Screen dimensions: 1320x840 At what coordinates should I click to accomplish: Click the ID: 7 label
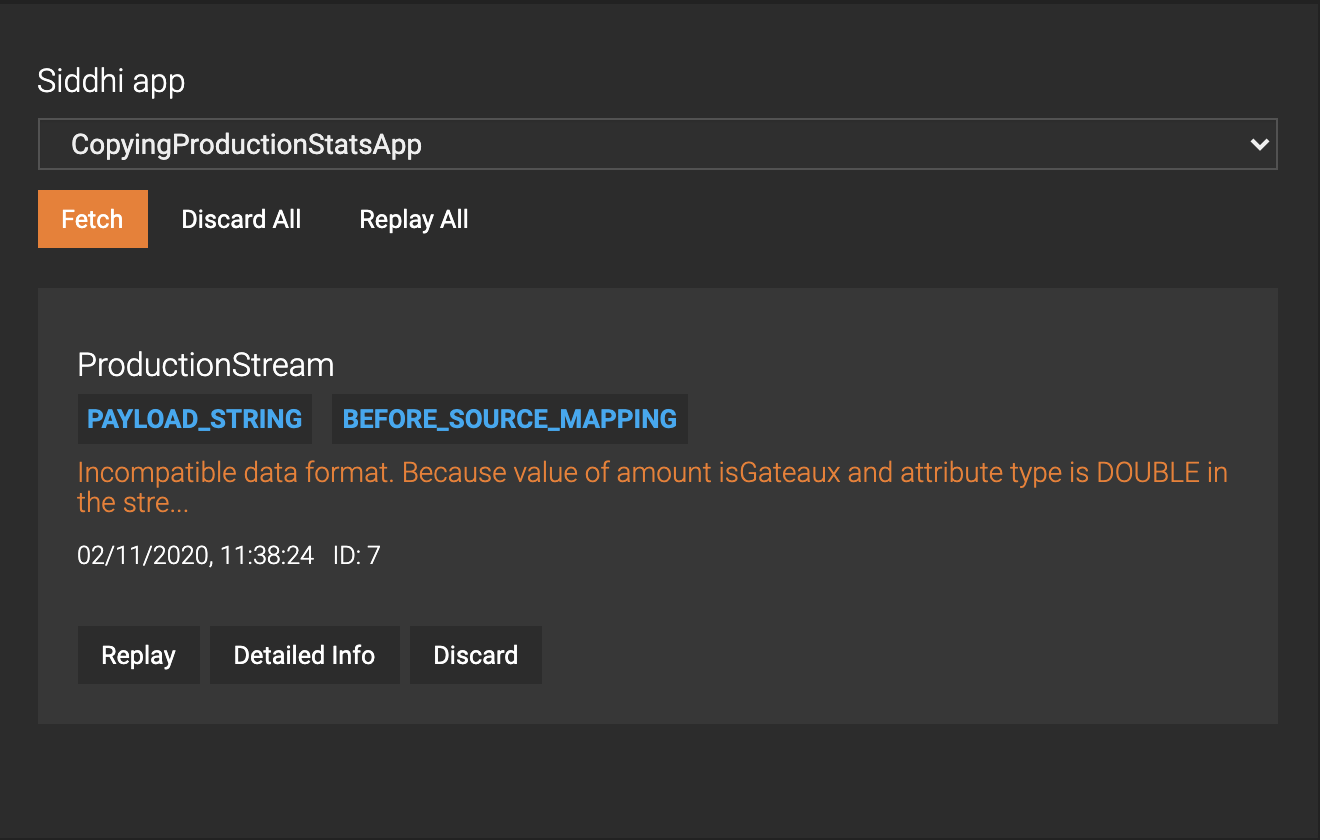[x=357, y=555]
